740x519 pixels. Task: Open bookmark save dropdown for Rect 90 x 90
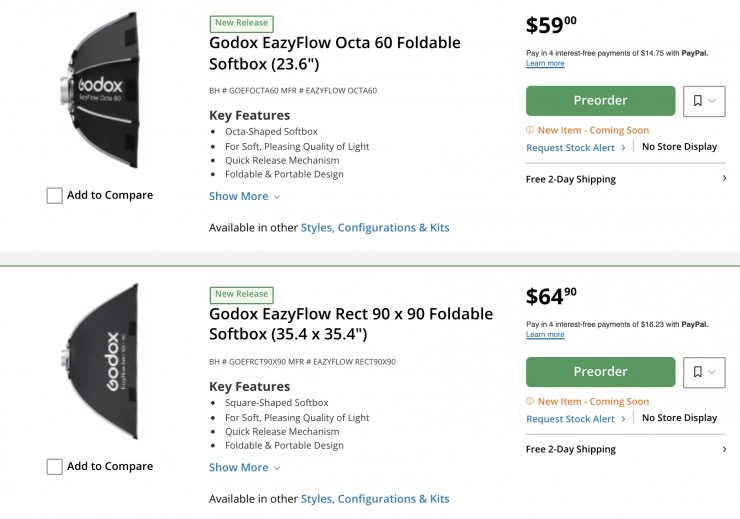coord(704,372)
